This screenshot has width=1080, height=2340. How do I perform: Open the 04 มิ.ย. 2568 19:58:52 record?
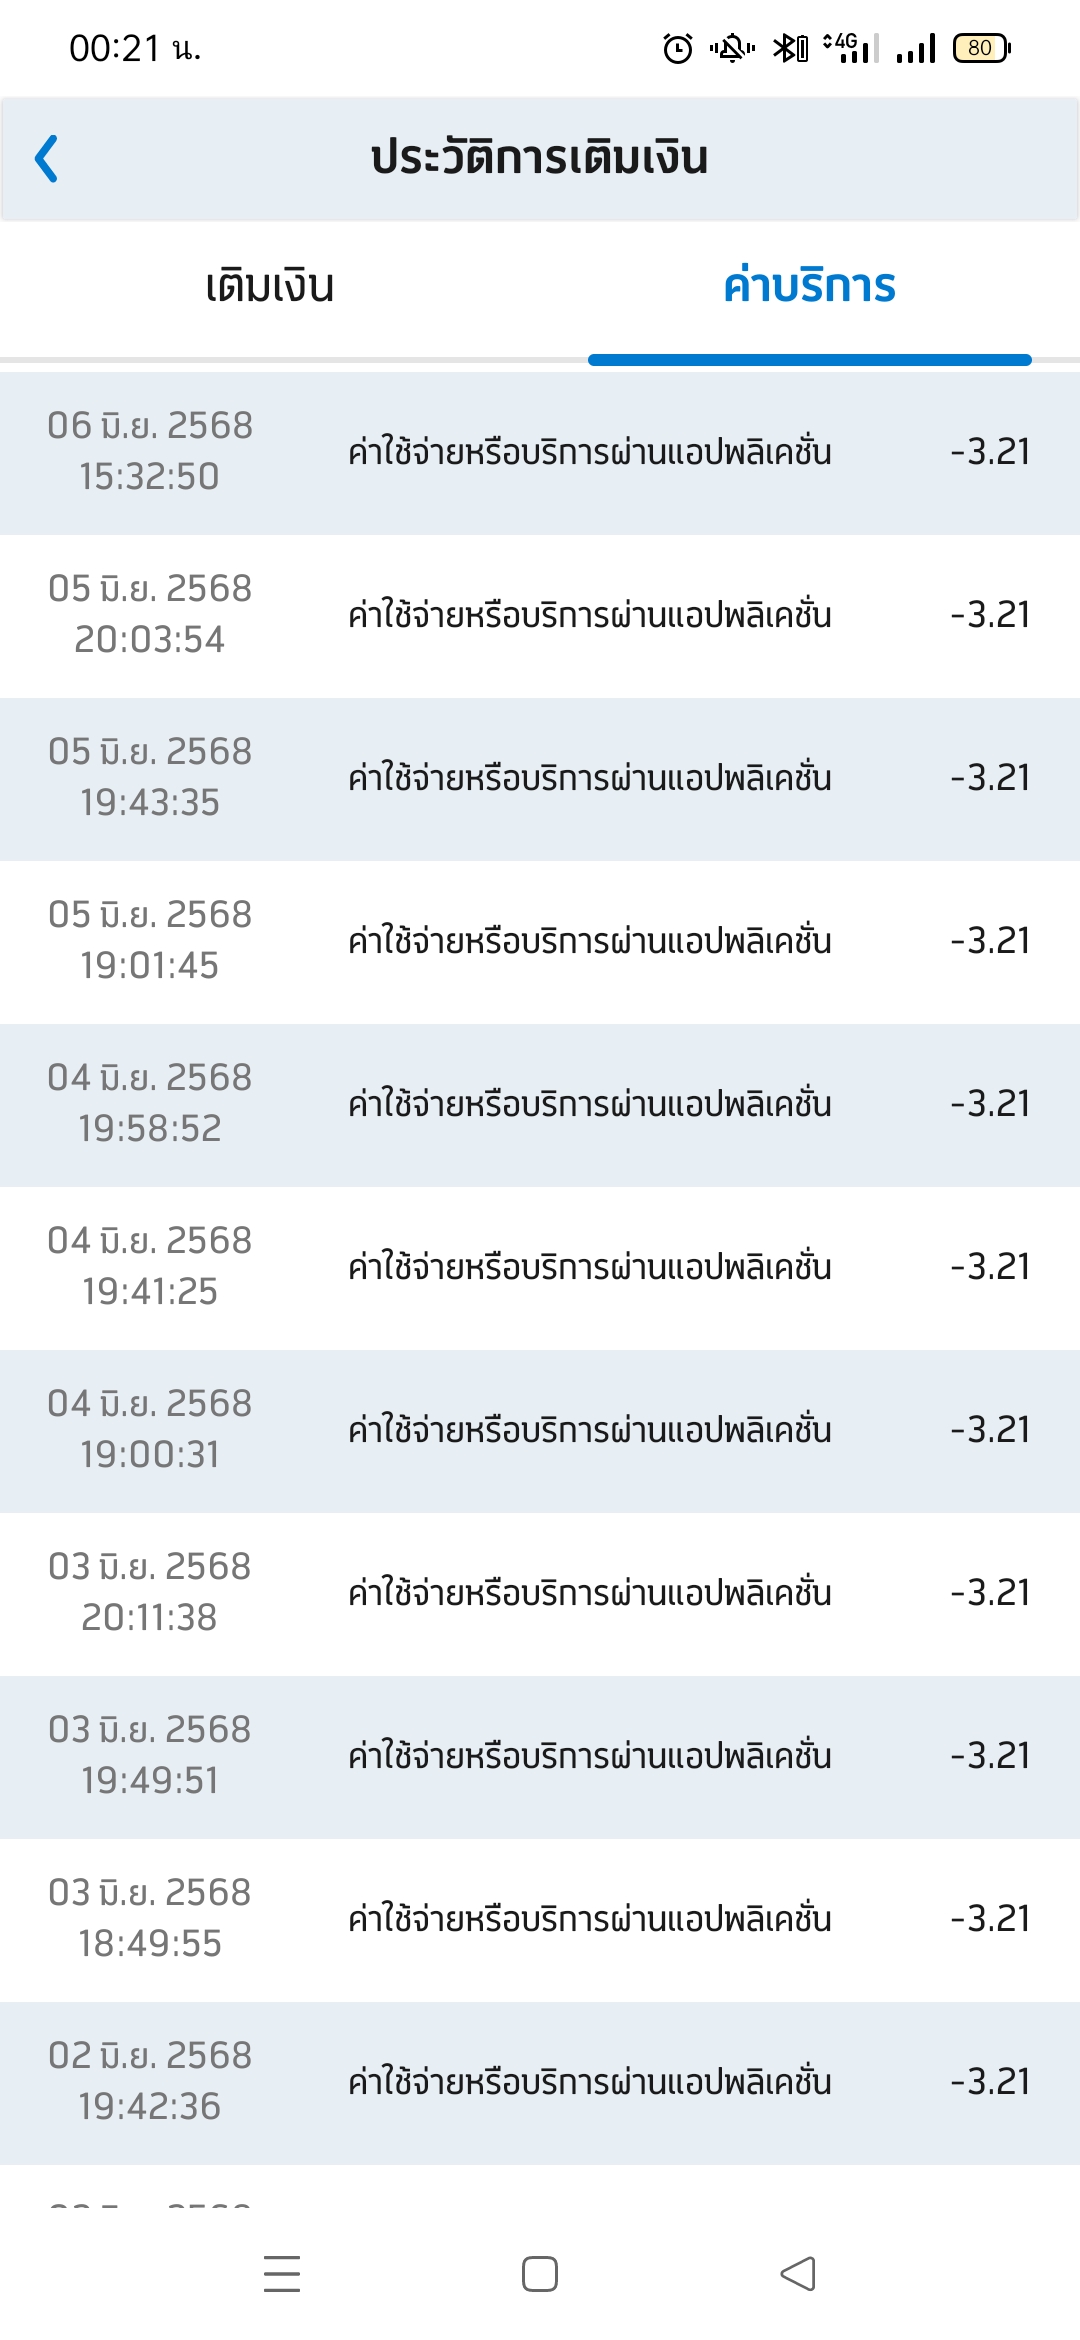point(540,1105)
